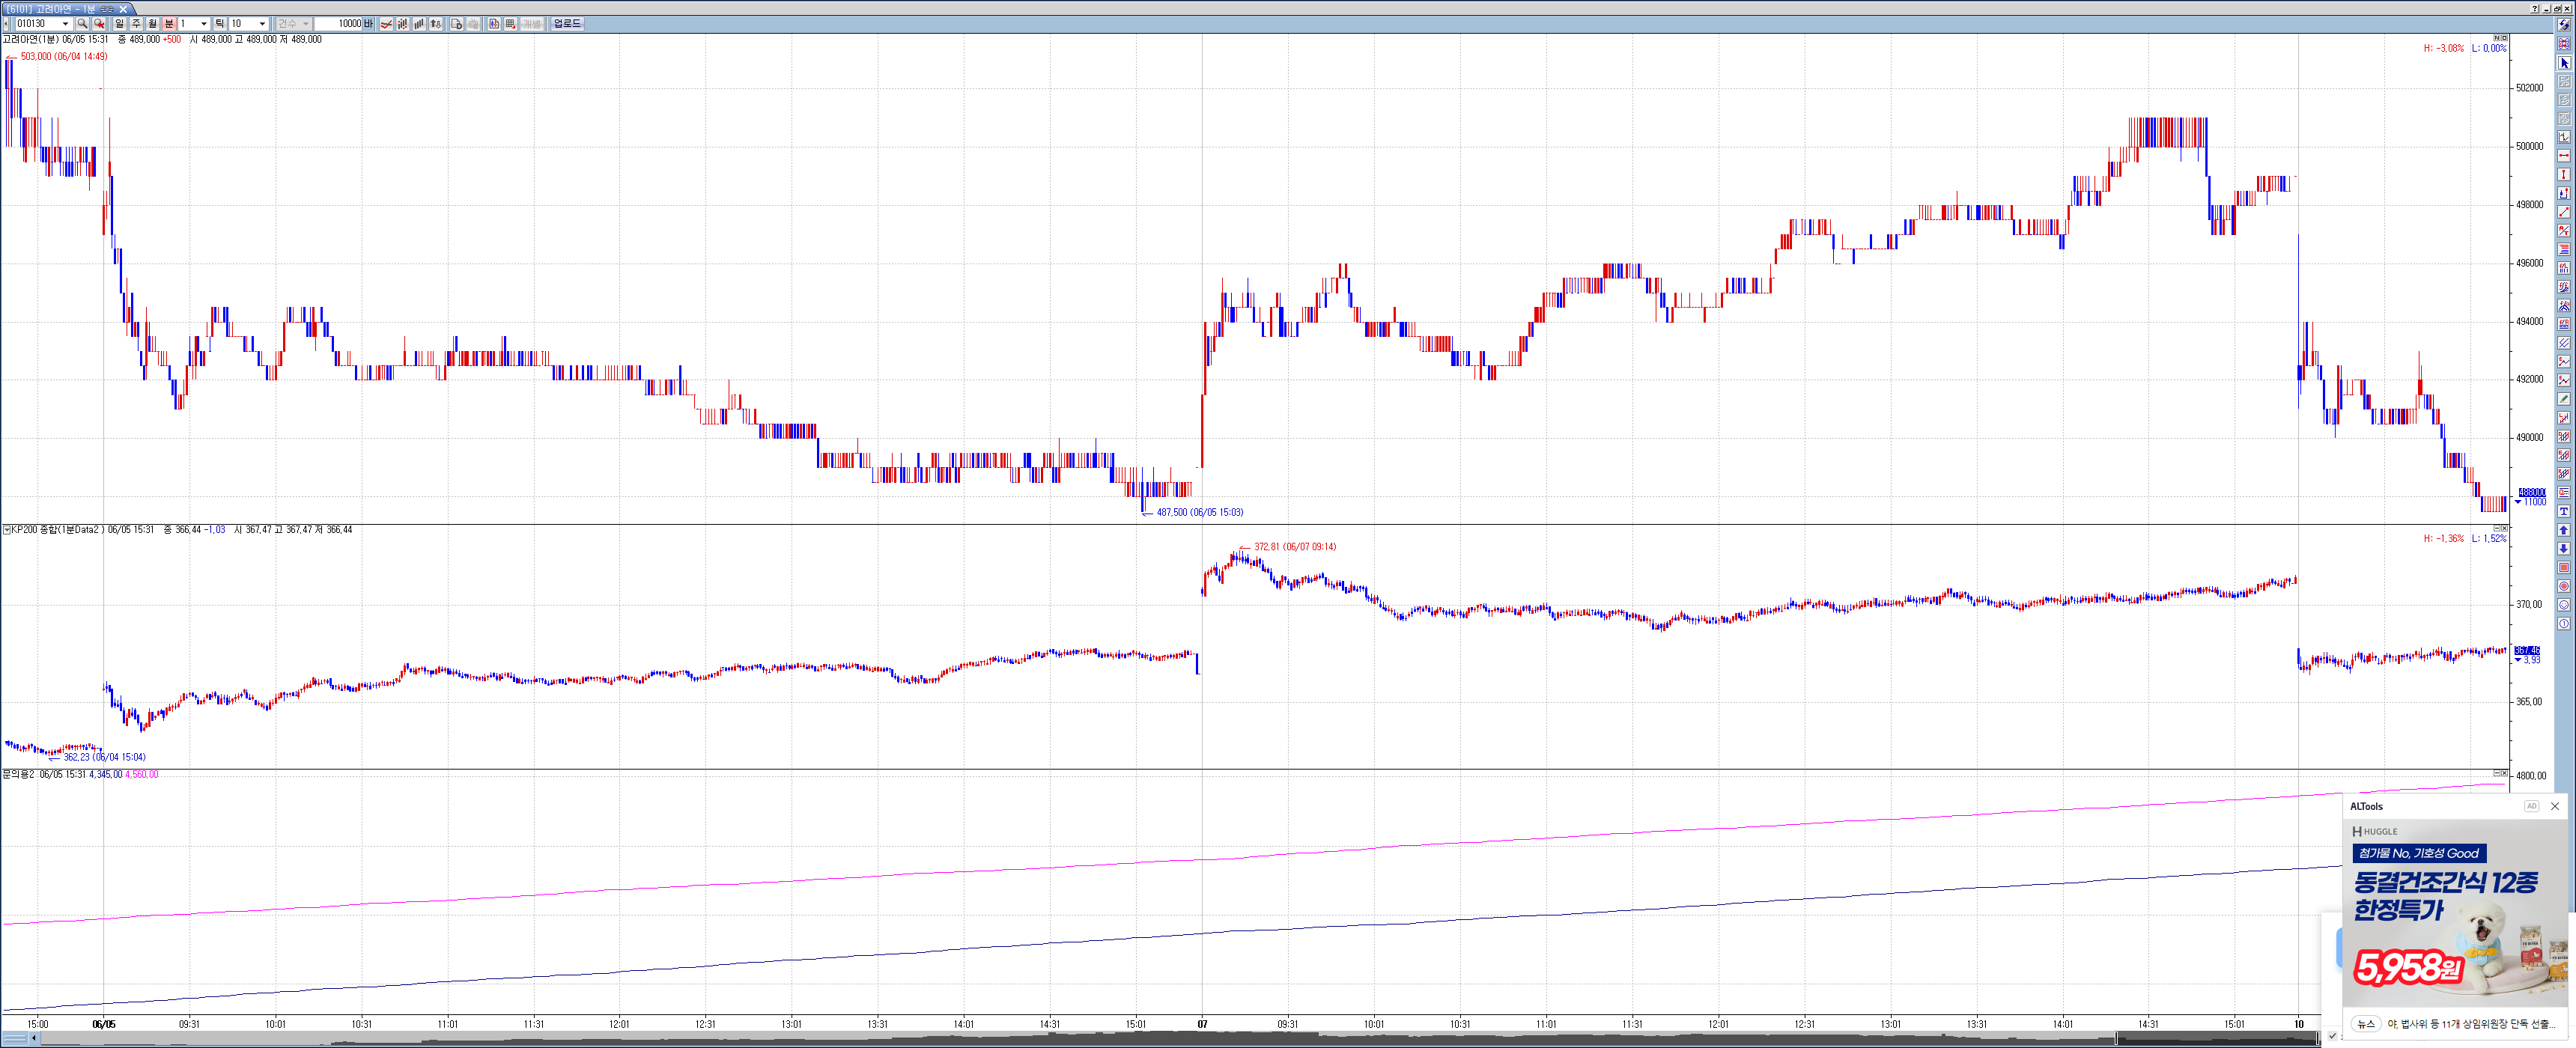Toggle the 틱 (tick) period button
The height and width of the screenshot is (1048, 2576).
point(220,24)
